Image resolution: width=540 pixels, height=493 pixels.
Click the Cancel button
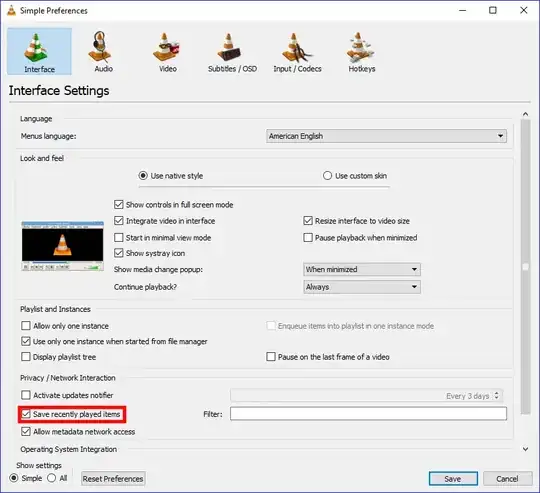tap(507, 479)
